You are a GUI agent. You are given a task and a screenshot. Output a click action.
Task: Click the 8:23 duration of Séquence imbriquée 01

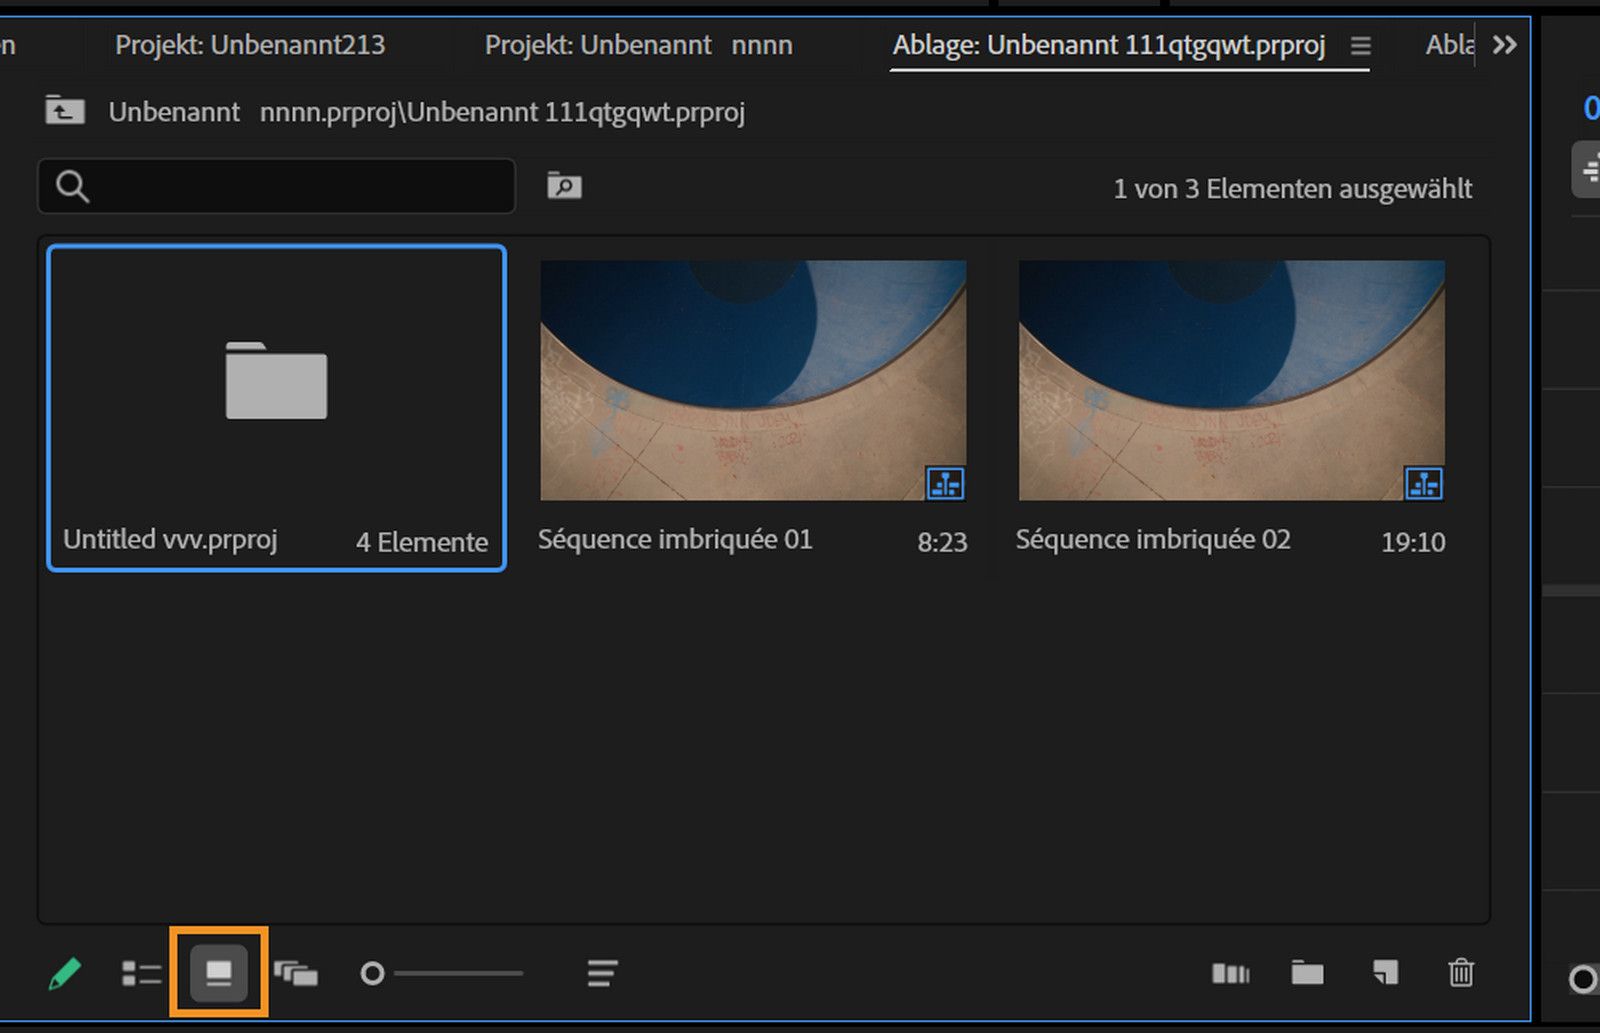pos(942,542)
